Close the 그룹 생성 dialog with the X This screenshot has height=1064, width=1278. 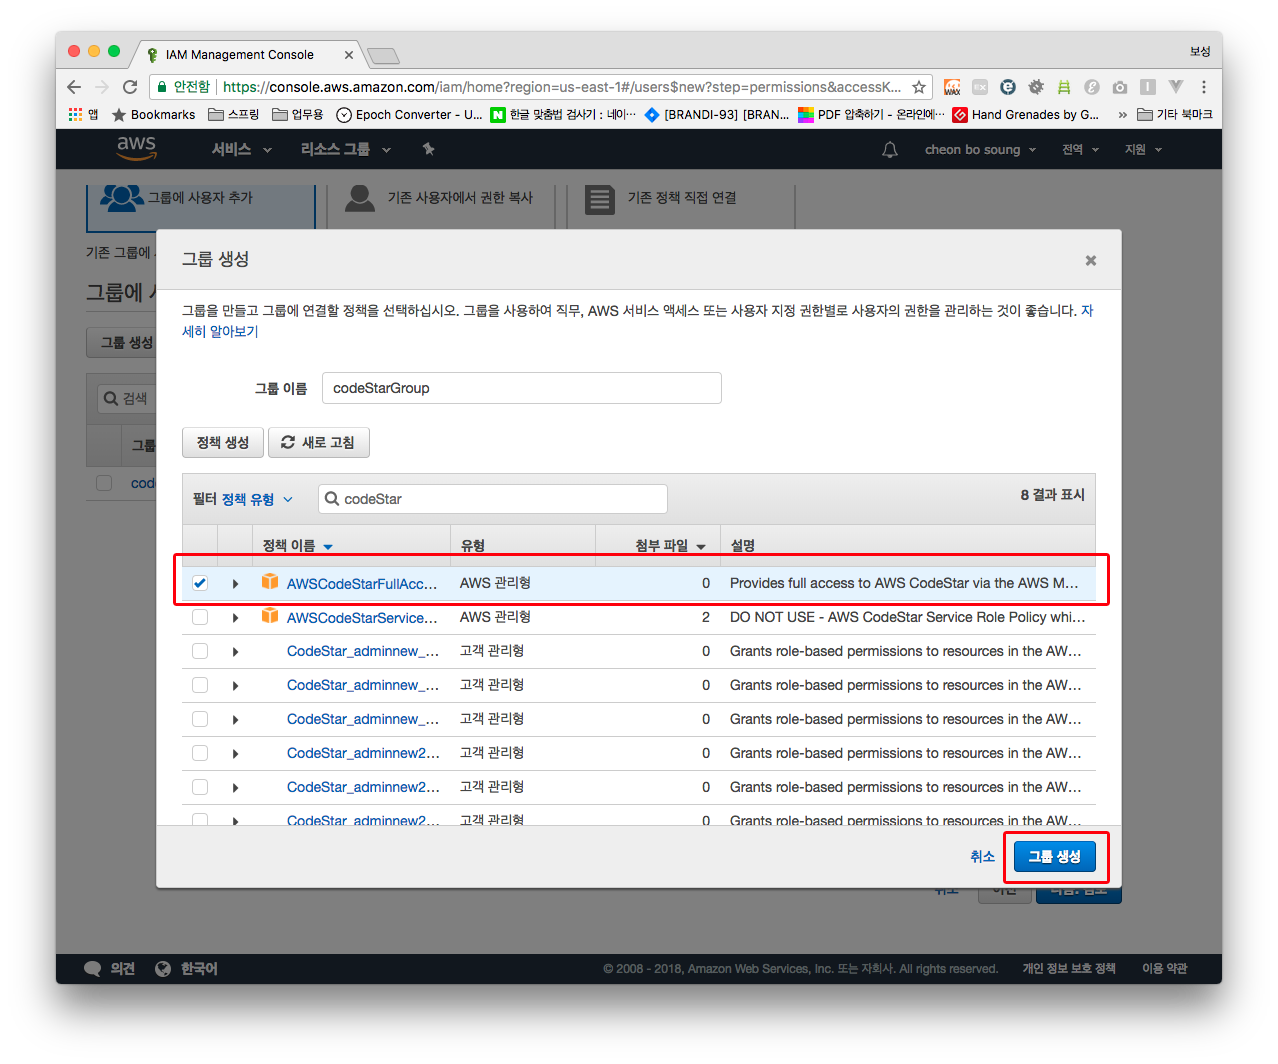[1090, 260]
